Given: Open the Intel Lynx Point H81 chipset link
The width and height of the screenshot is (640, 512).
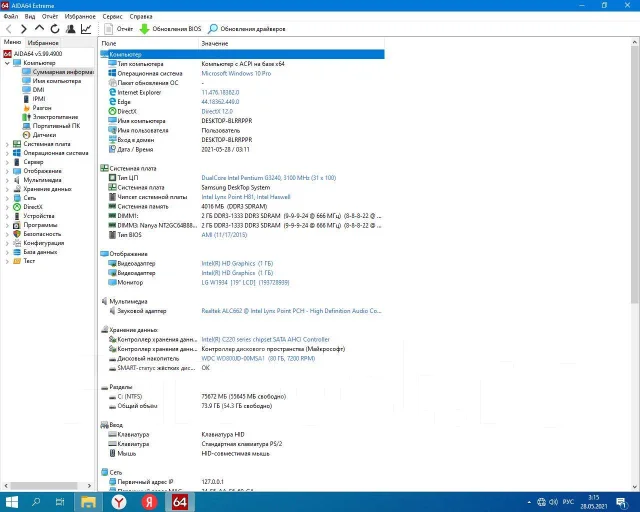Looking at the screenshot, I should click(246, 197).
